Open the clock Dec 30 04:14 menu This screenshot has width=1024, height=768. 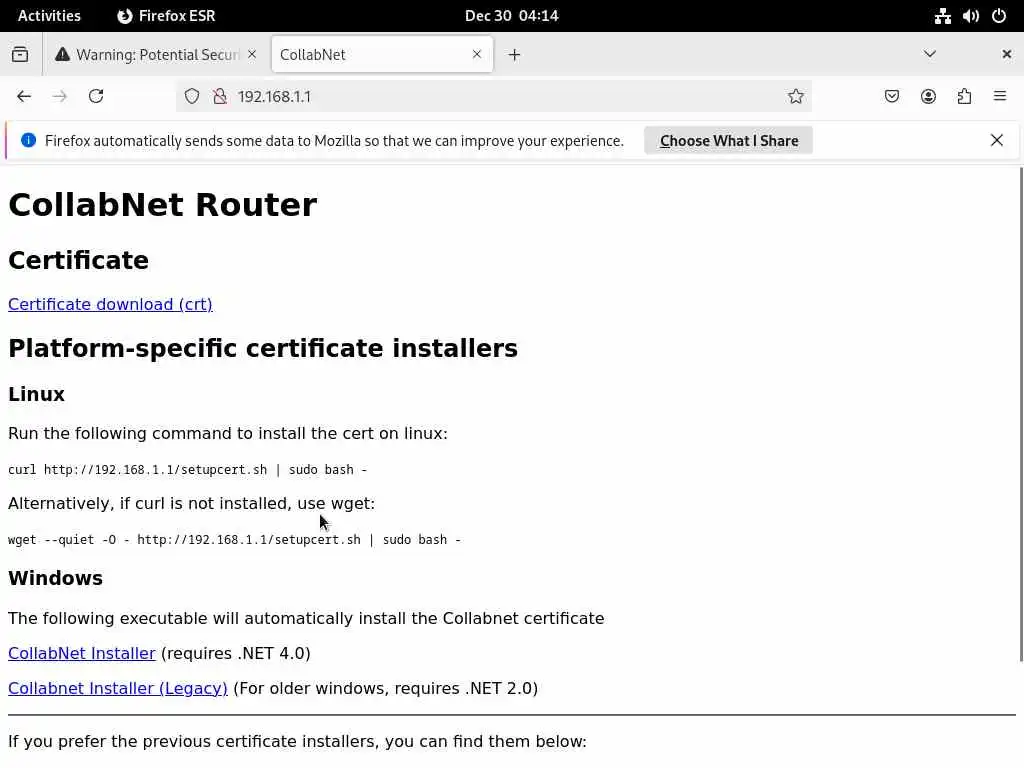click(511, 16)
